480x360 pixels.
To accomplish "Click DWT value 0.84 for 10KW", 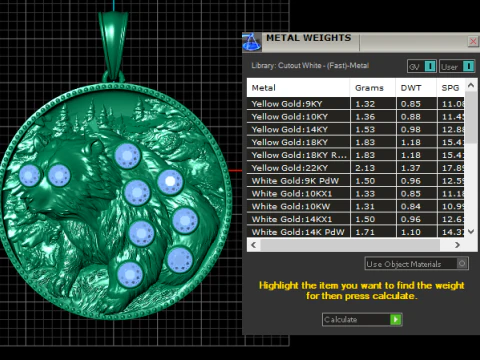I will pyautogui.click(x=411, y=206).
